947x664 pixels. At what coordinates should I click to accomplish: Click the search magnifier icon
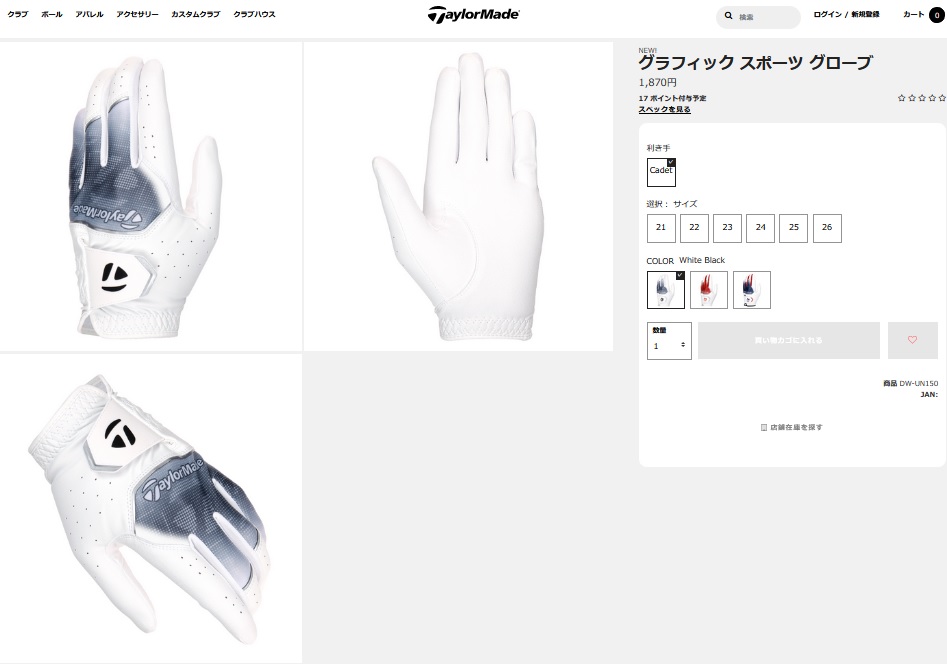tap(728, 16)
